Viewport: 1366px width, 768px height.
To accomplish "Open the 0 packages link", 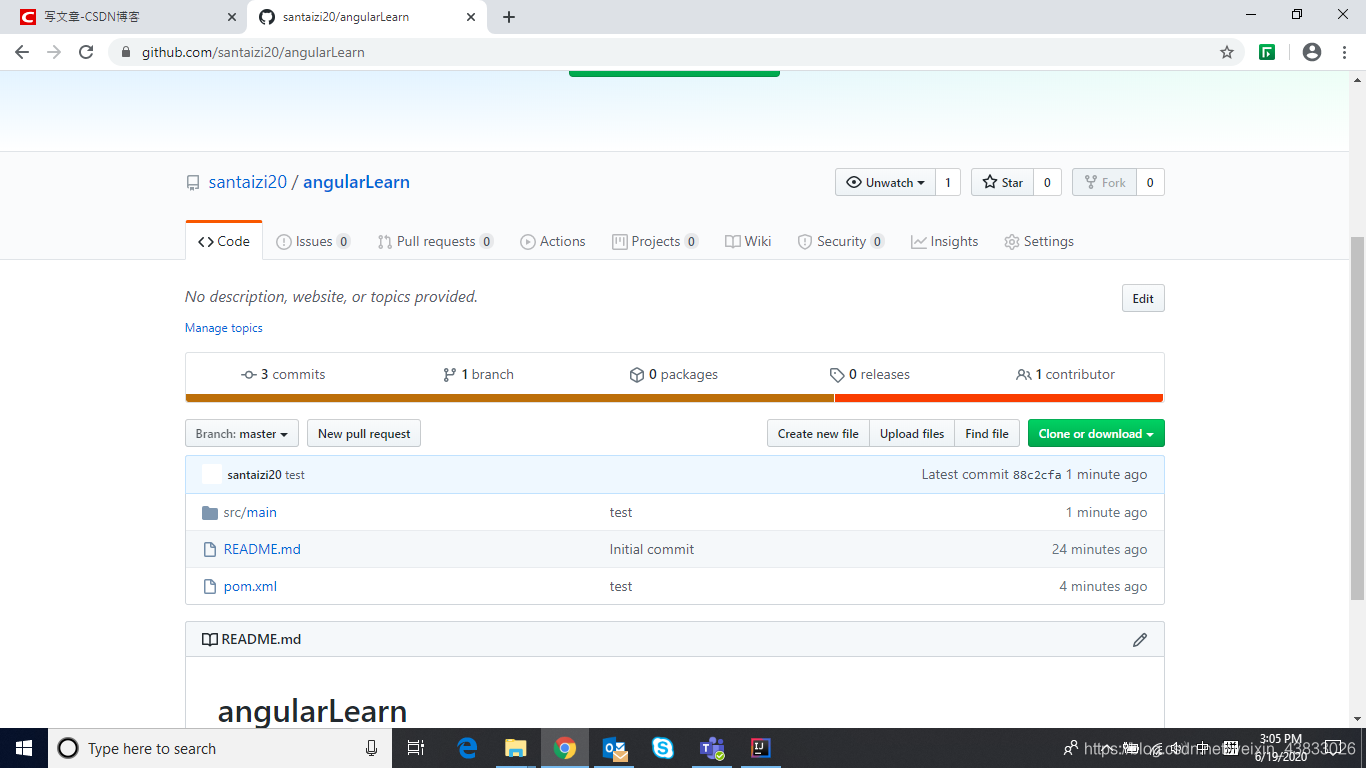I will (674, 374).
